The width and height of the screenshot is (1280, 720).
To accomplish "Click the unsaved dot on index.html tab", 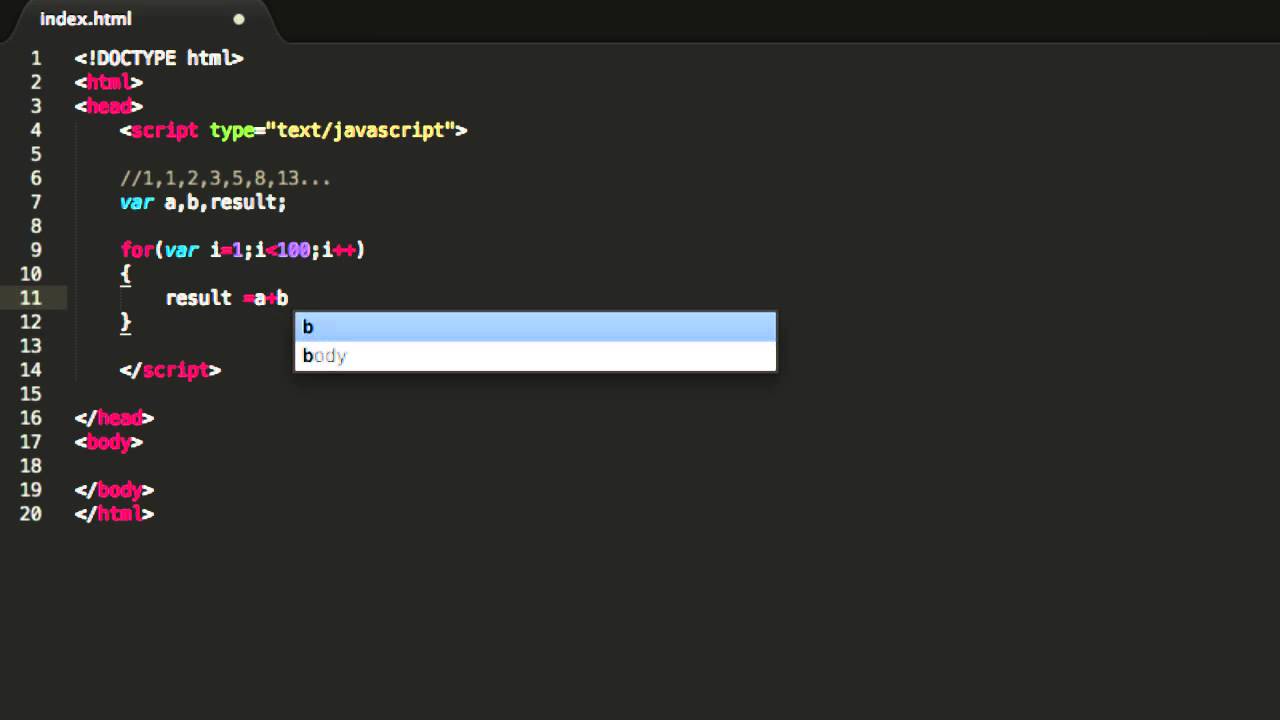I will (238, 19).
